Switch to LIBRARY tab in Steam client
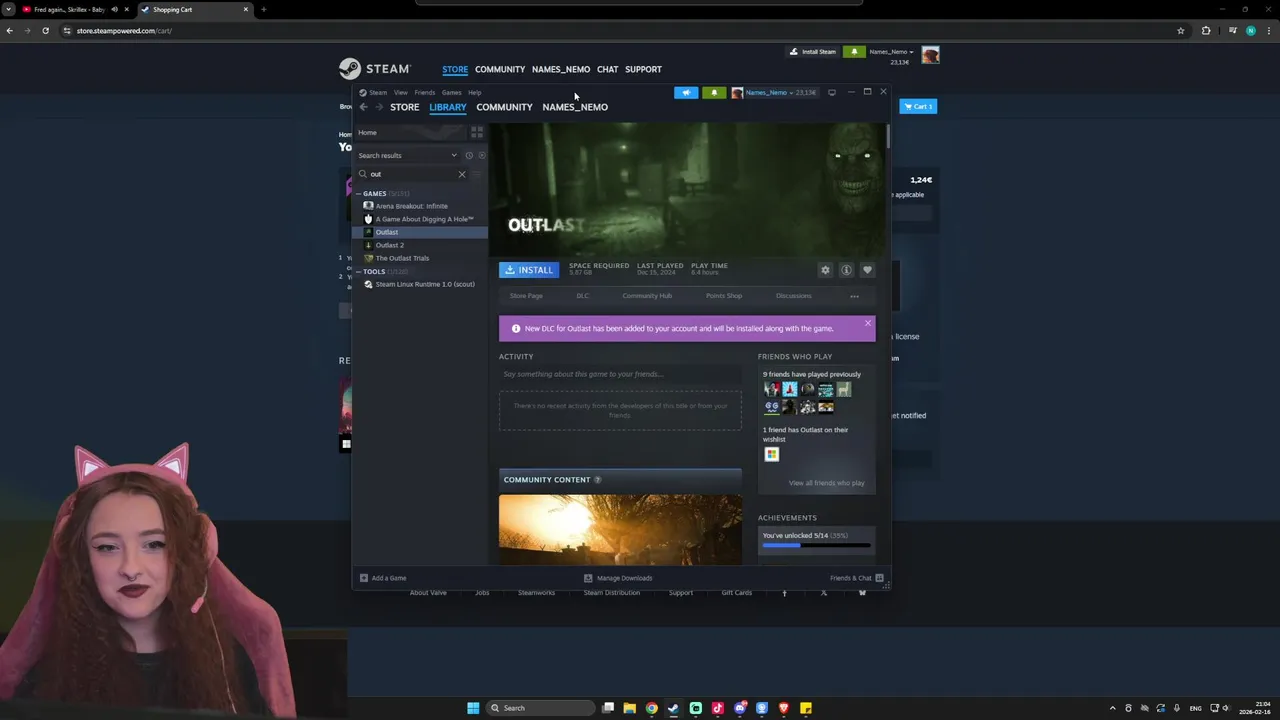 pyautogui.click(x=448, y=107)
